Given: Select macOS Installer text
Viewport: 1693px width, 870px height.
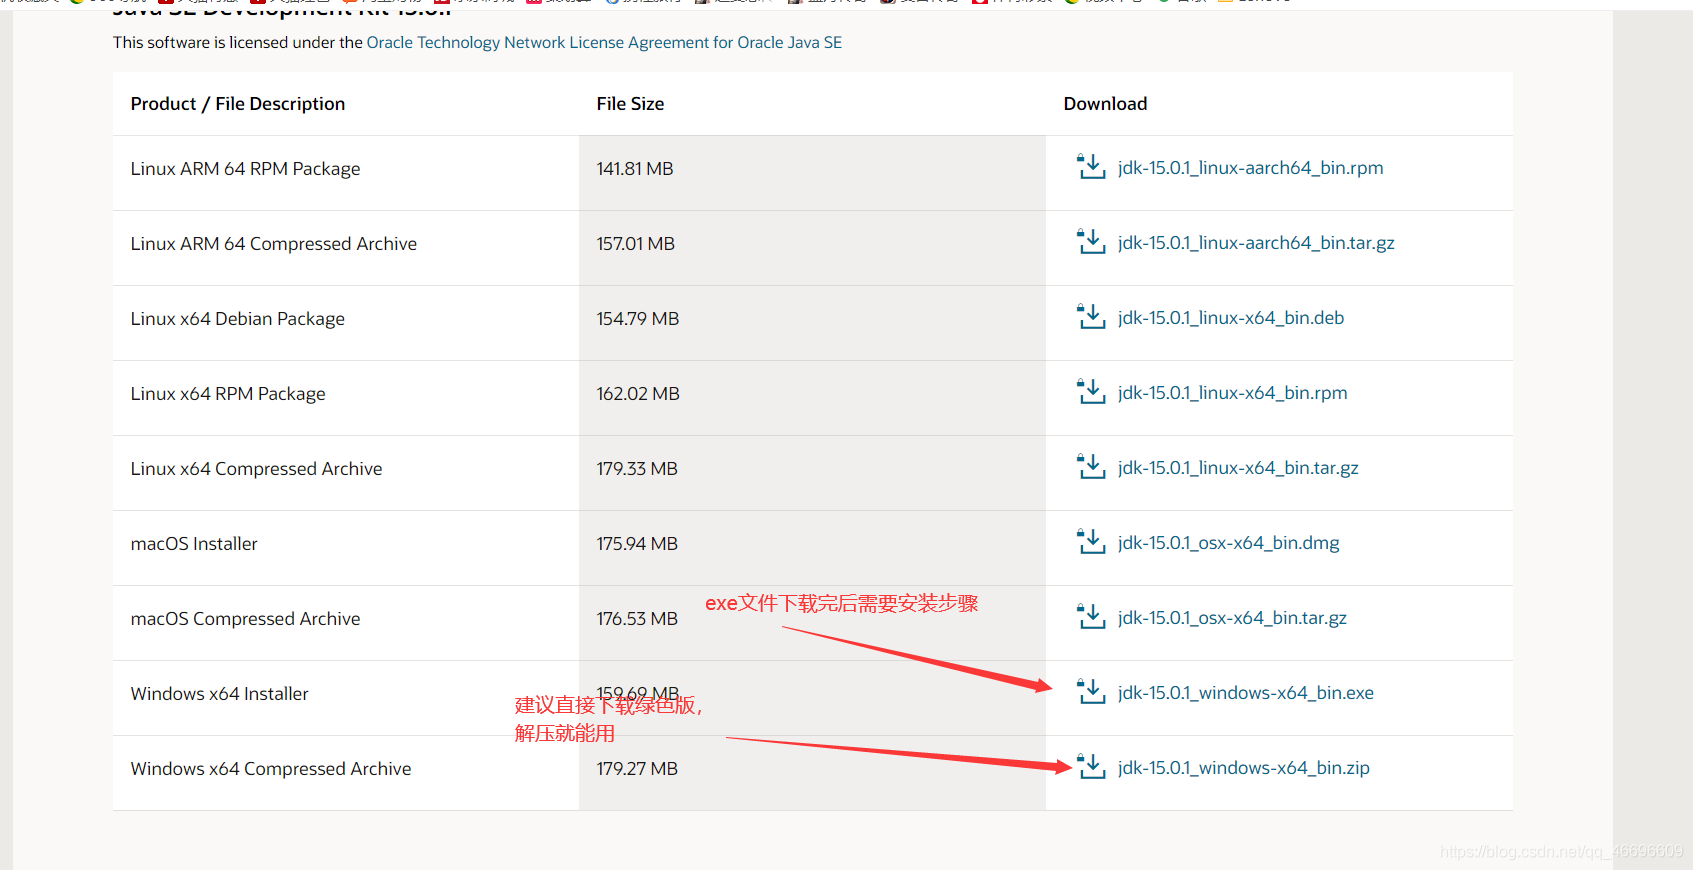Looking at the screenshot, I should (194, 544).
